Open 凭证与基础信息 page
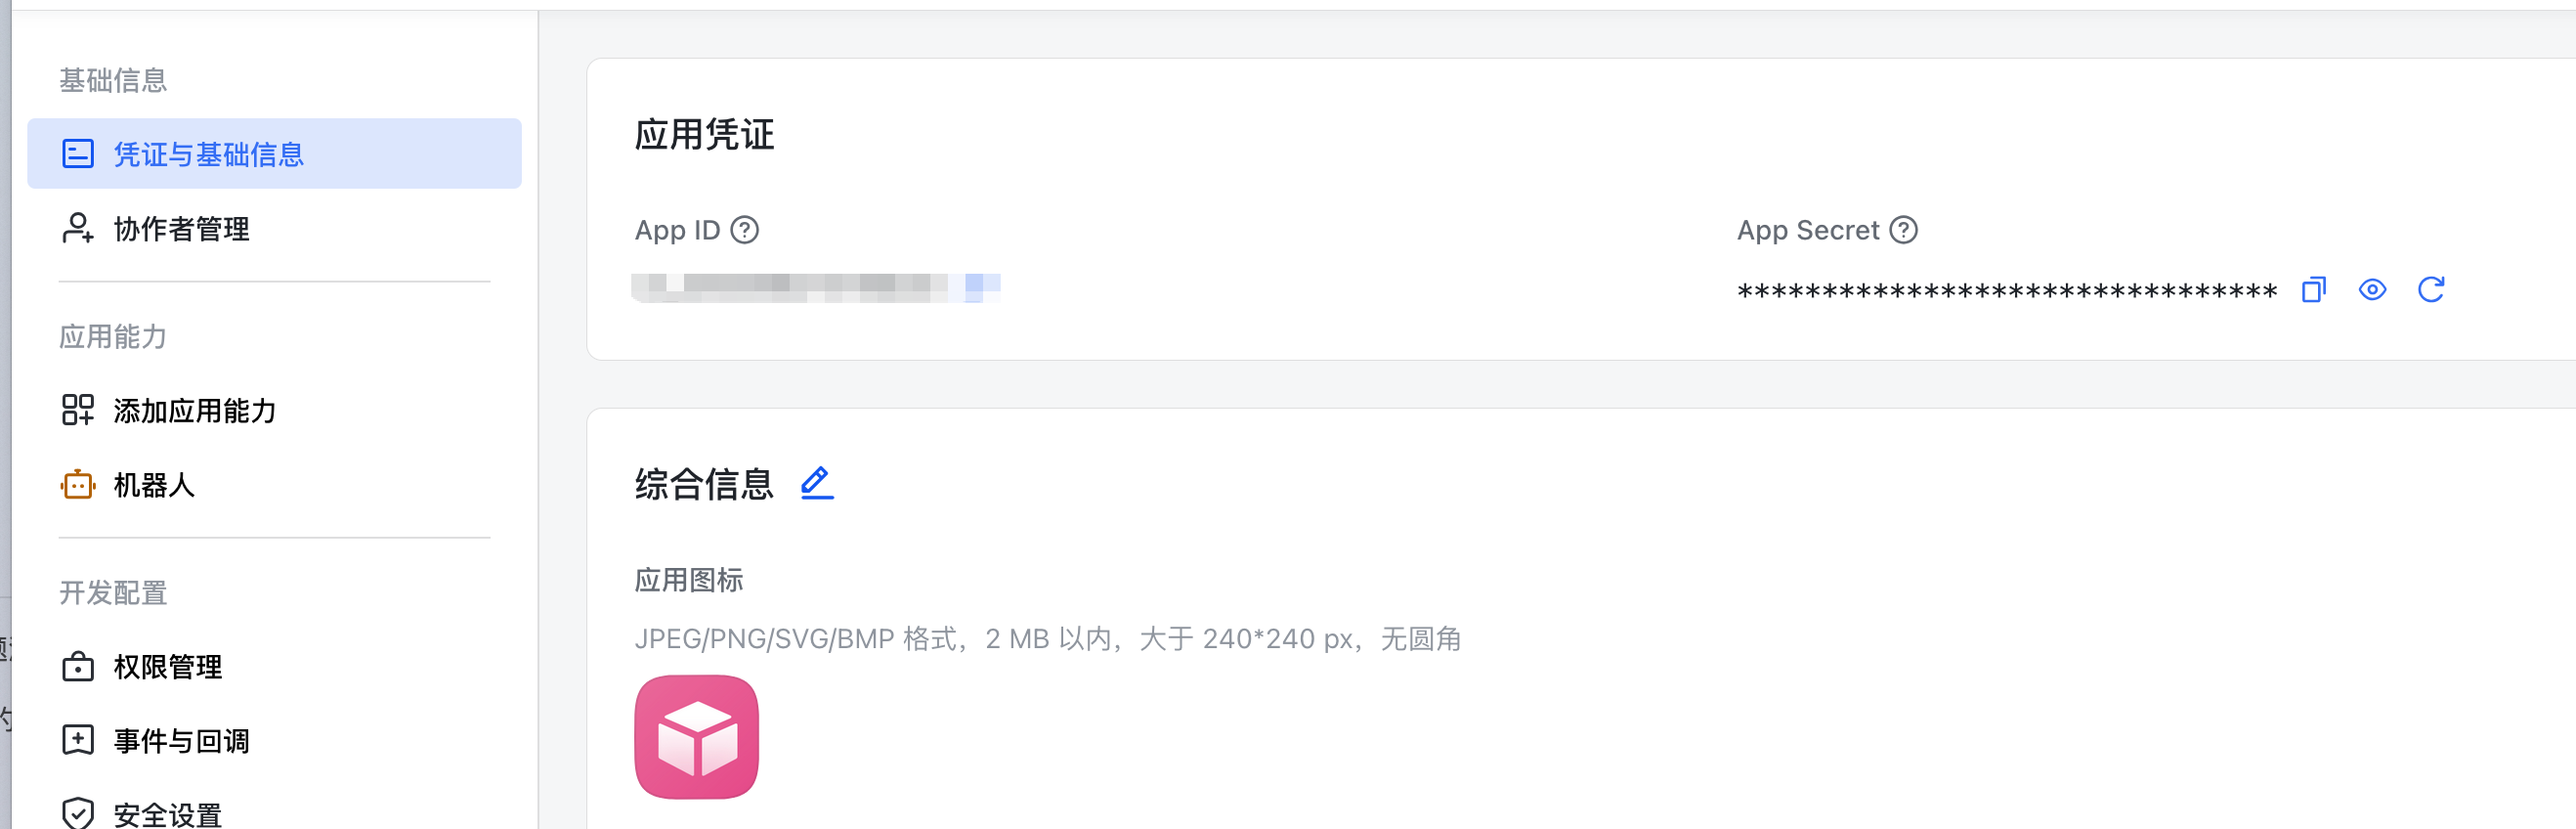 (274, 154)
